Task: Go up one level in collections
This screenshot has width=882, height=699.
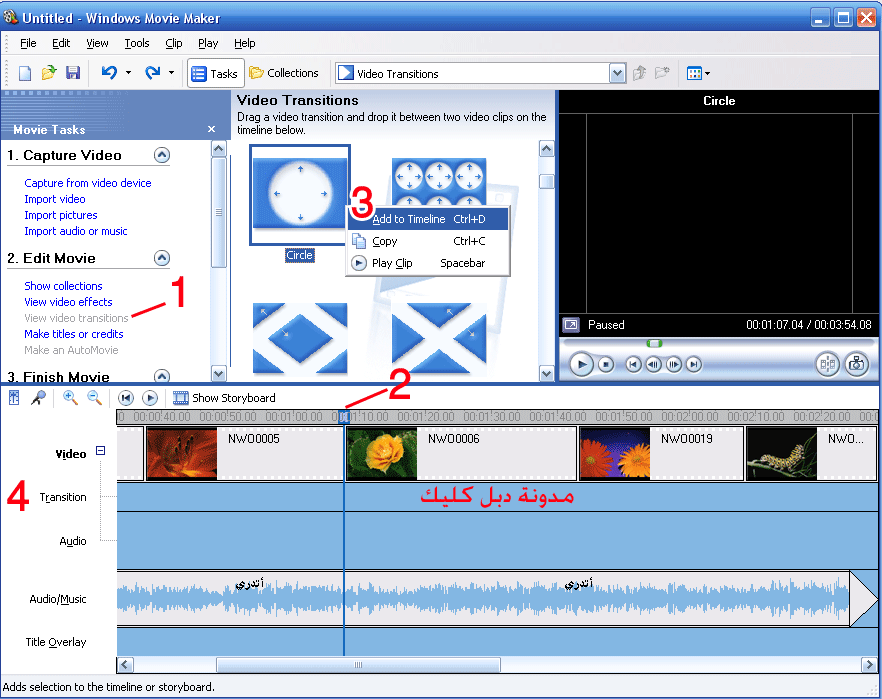Action: click(640, 73)
